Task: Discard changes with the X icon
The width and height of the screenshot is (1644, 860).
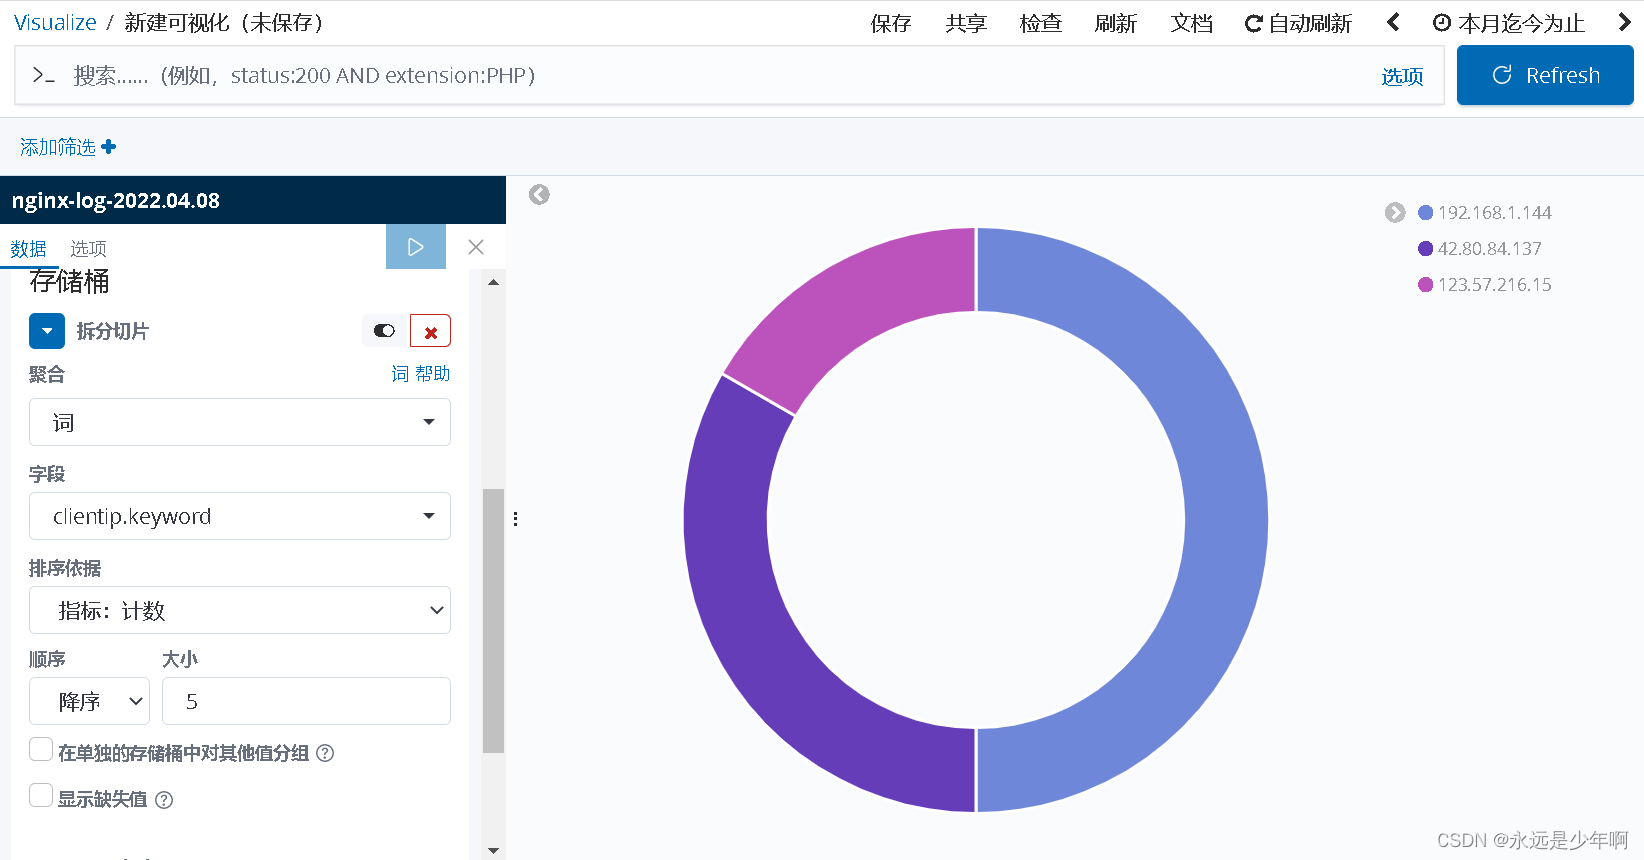Action: [476, 247]
